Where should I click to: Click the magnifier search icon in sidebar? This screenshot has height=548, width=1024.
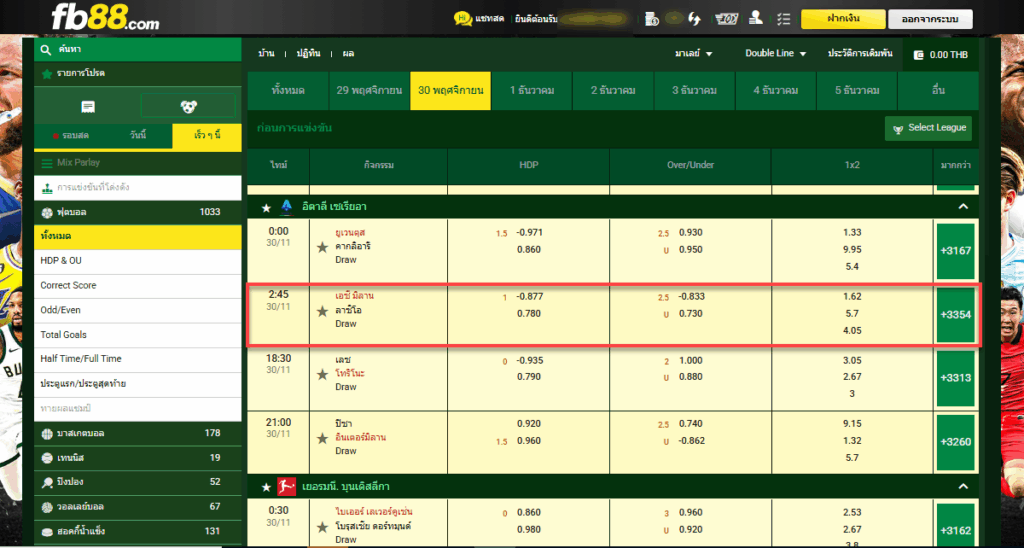(x=46, y=50)
